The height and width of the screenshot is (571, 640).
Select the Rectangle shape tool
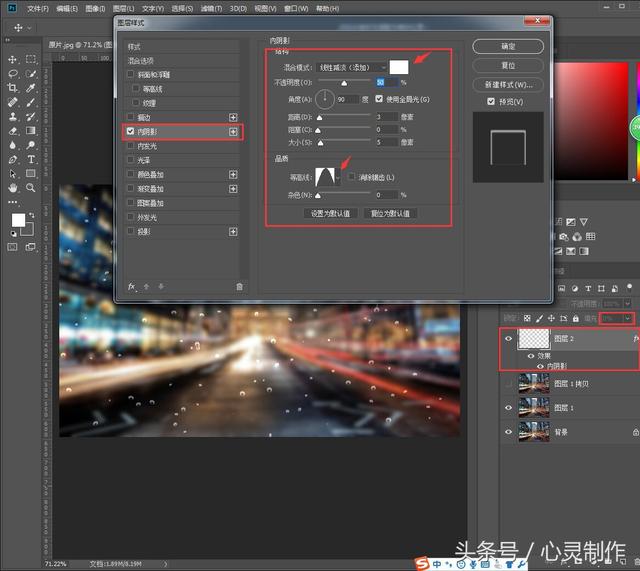point(31,174)
